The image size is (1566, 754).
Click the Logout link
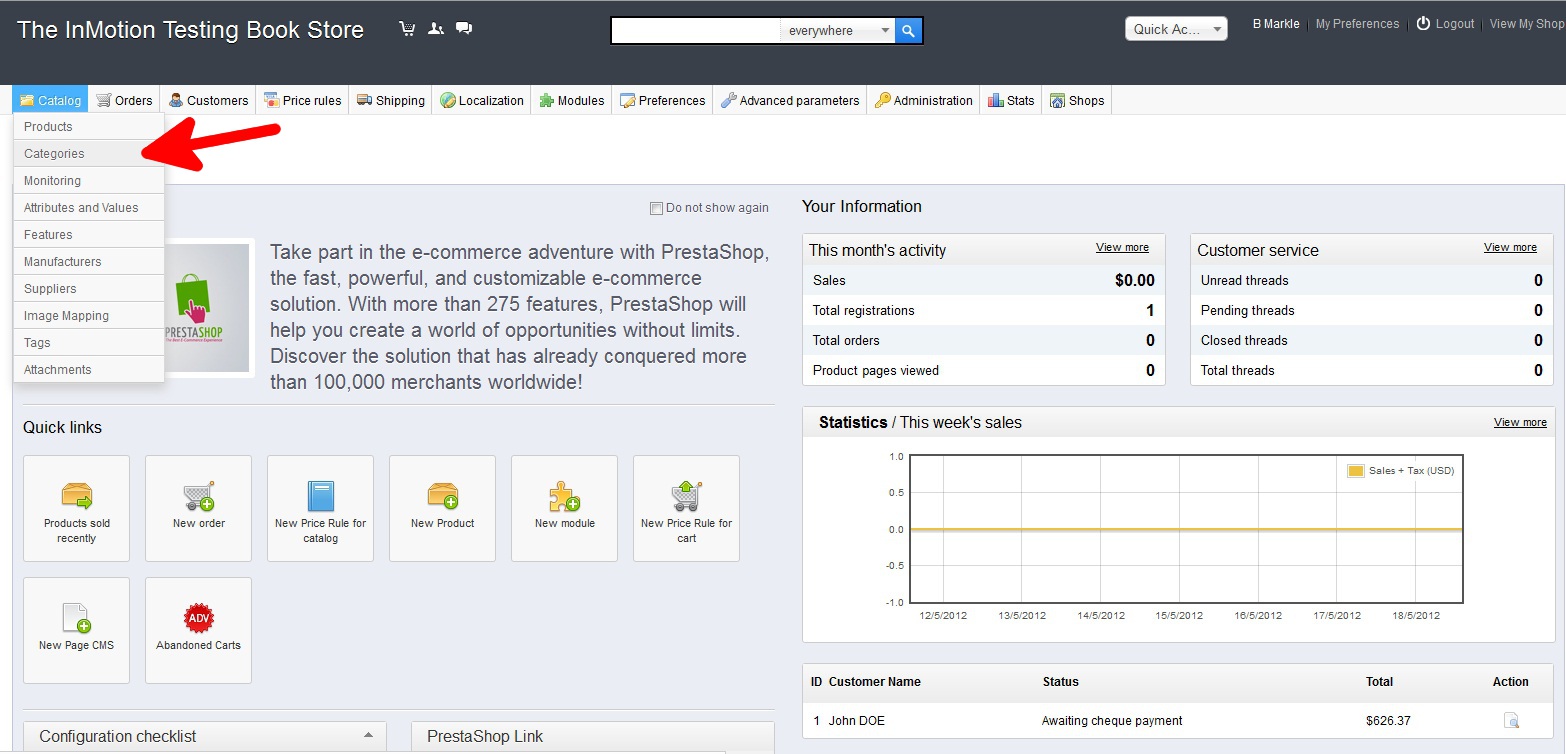click(x=1446, y=24)
